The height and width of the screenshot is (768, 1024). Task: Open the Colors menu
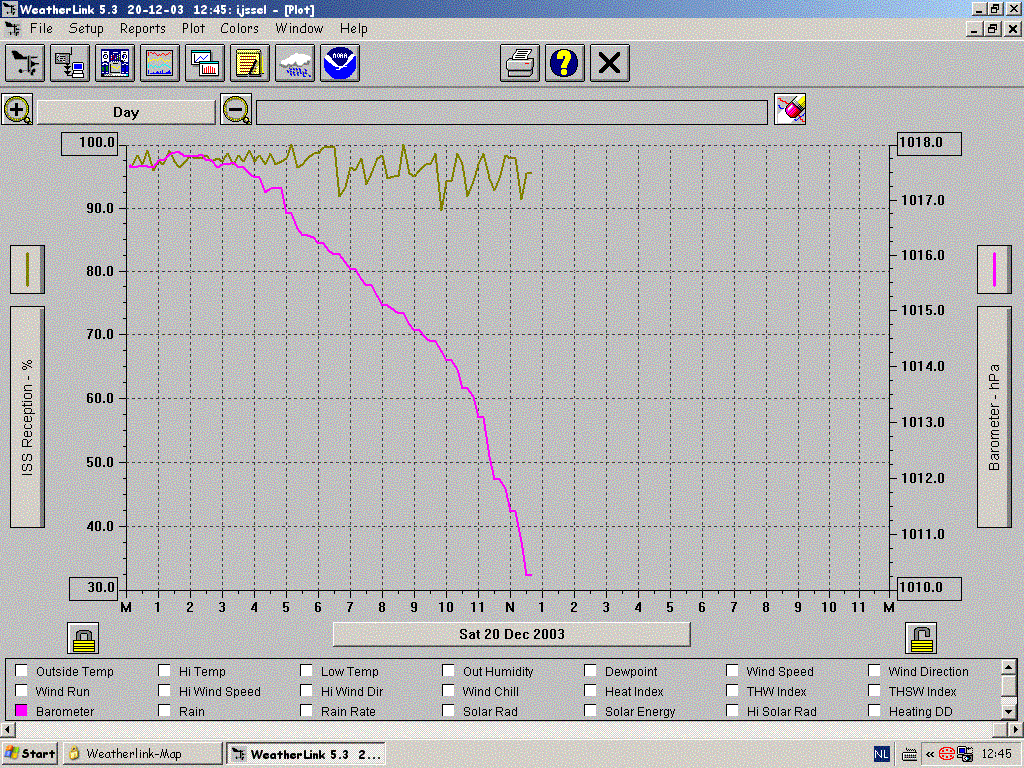pos(239,29)
